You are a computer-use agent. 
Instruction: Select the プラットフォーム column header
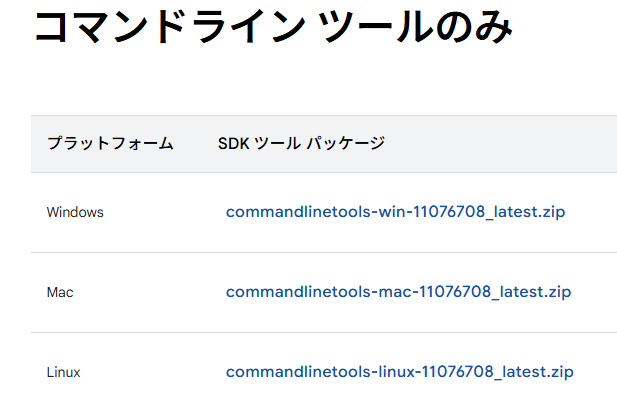tap(110, 143)
